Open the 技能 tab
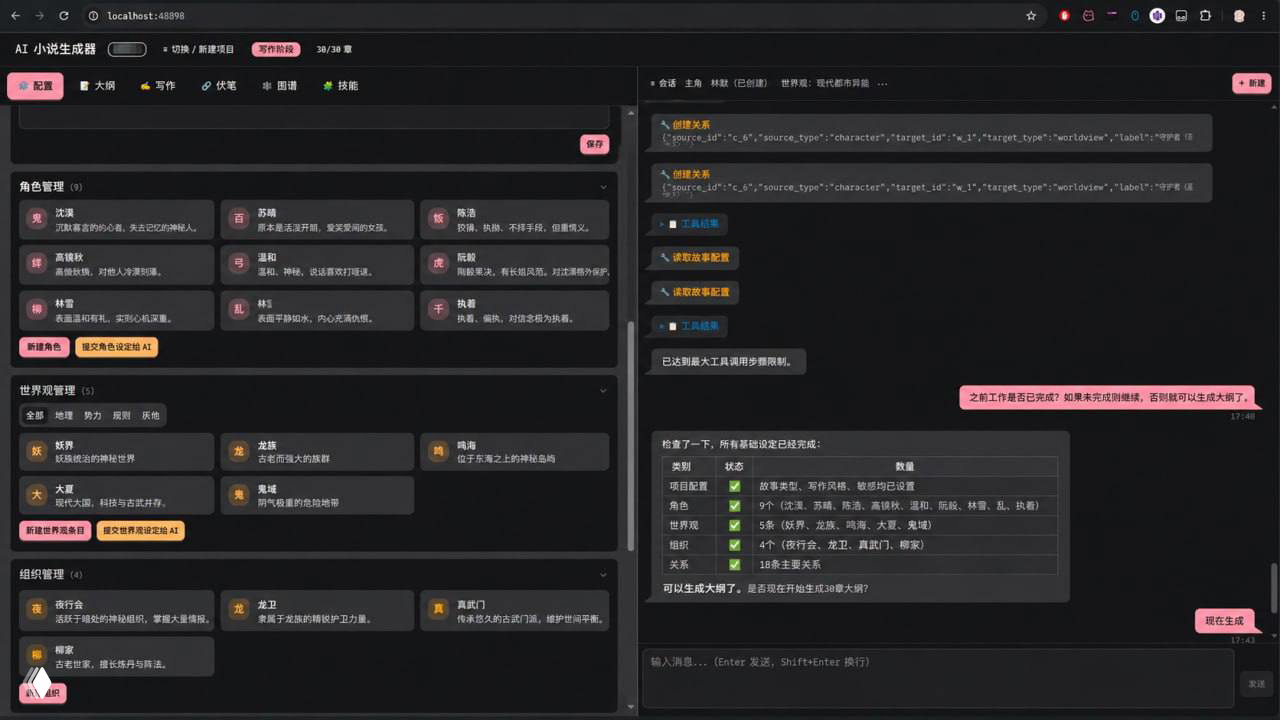Image resolution: width=1280 pixels, height=720 pixels. coord(340,86)
